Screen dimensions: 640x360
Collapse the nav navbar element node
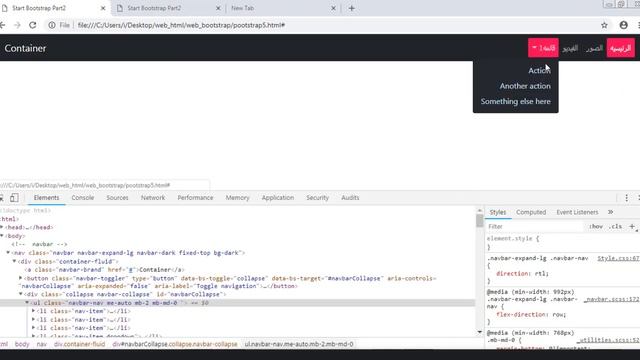(8, 253)
